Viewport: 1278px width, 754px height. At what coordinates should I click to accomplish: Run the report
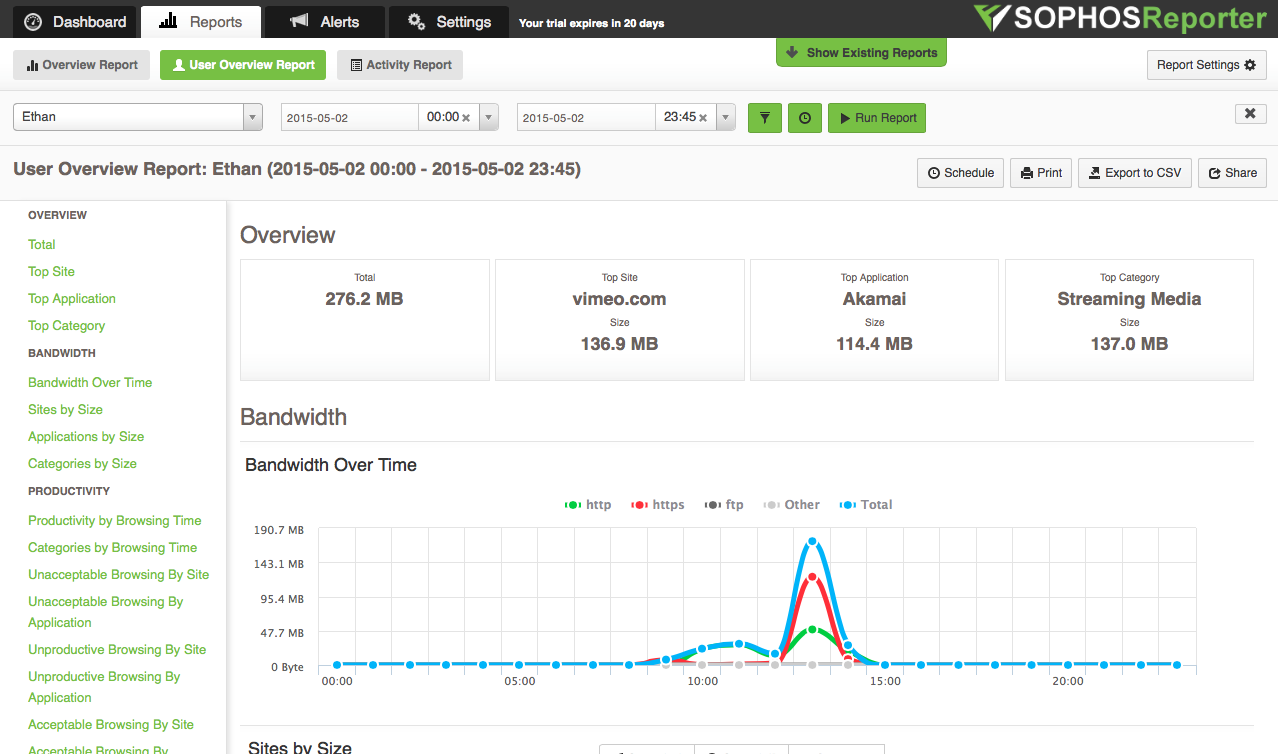pyautogui.click(x=877, y=118)
